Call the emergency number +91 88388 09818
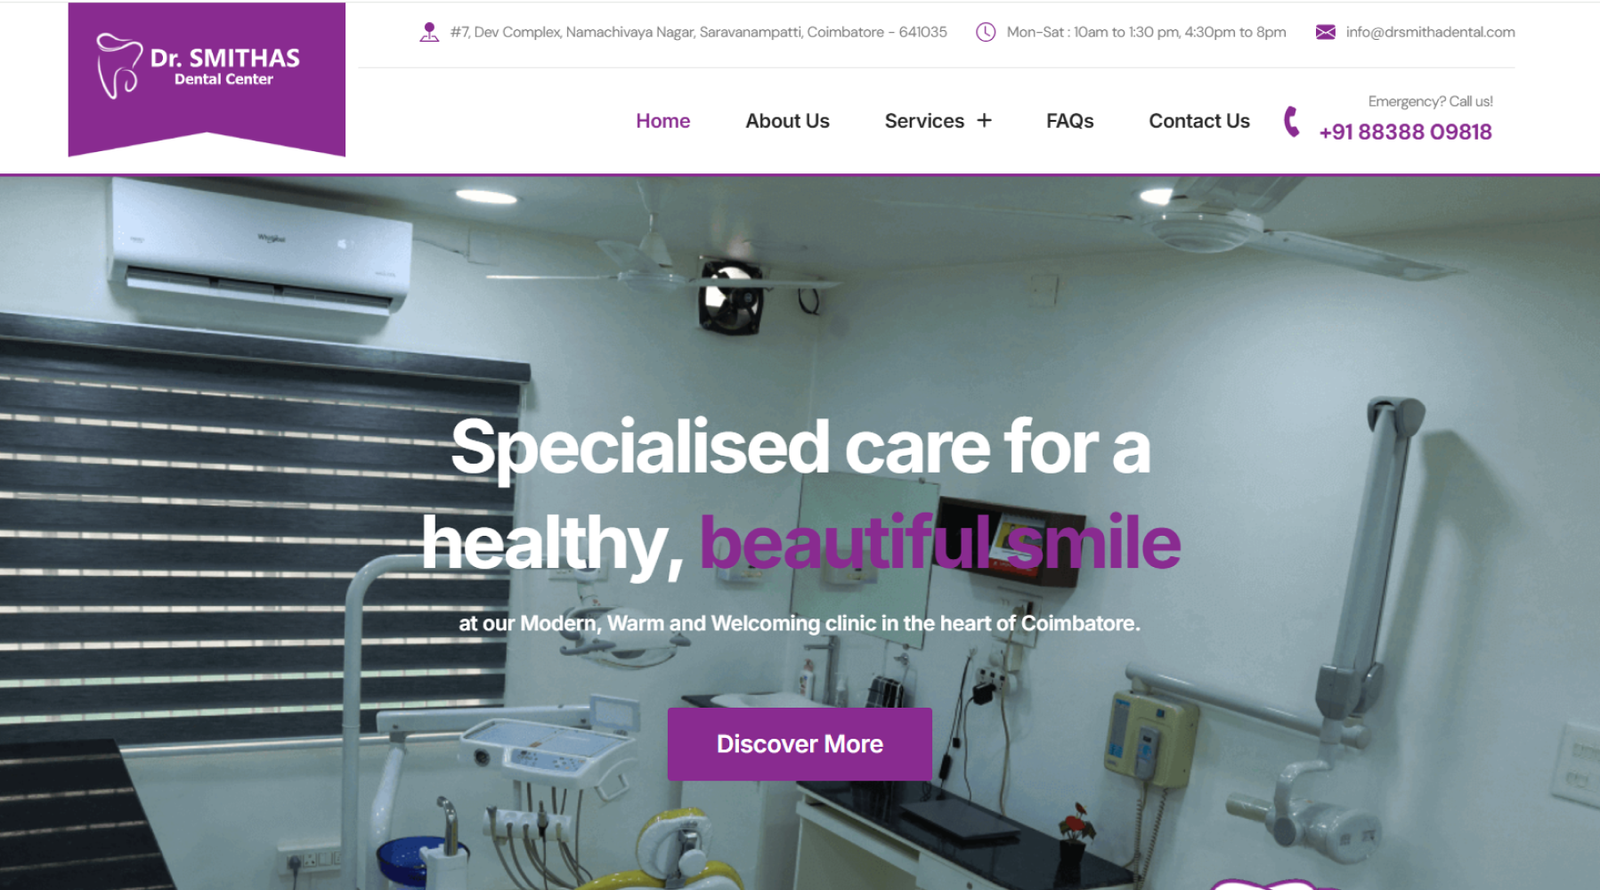 pyautogui.click(x=1405, y=132)
